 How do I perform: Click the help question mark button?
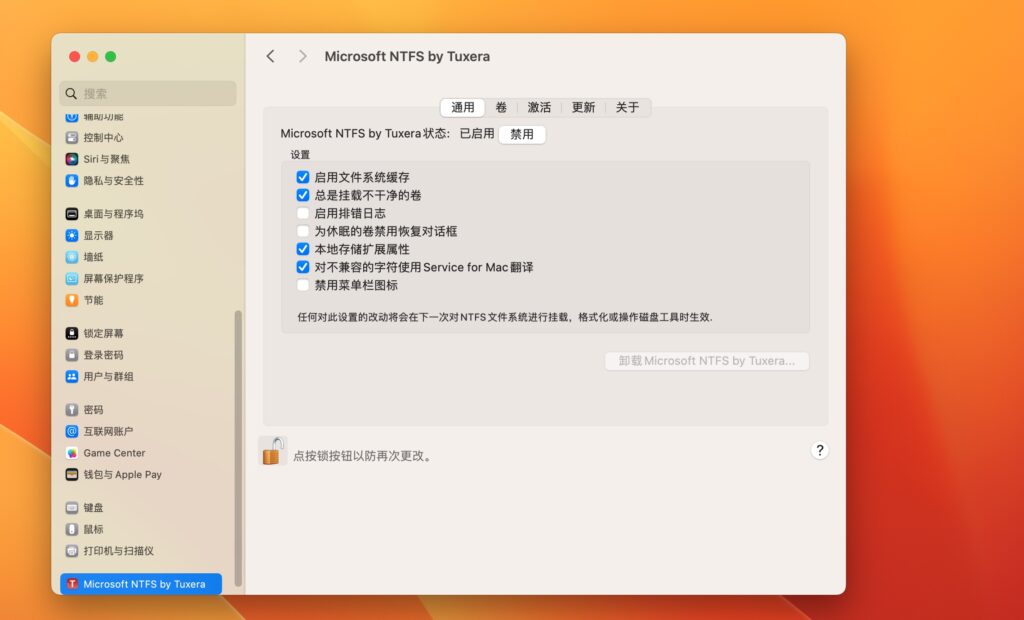coord(819,450)
